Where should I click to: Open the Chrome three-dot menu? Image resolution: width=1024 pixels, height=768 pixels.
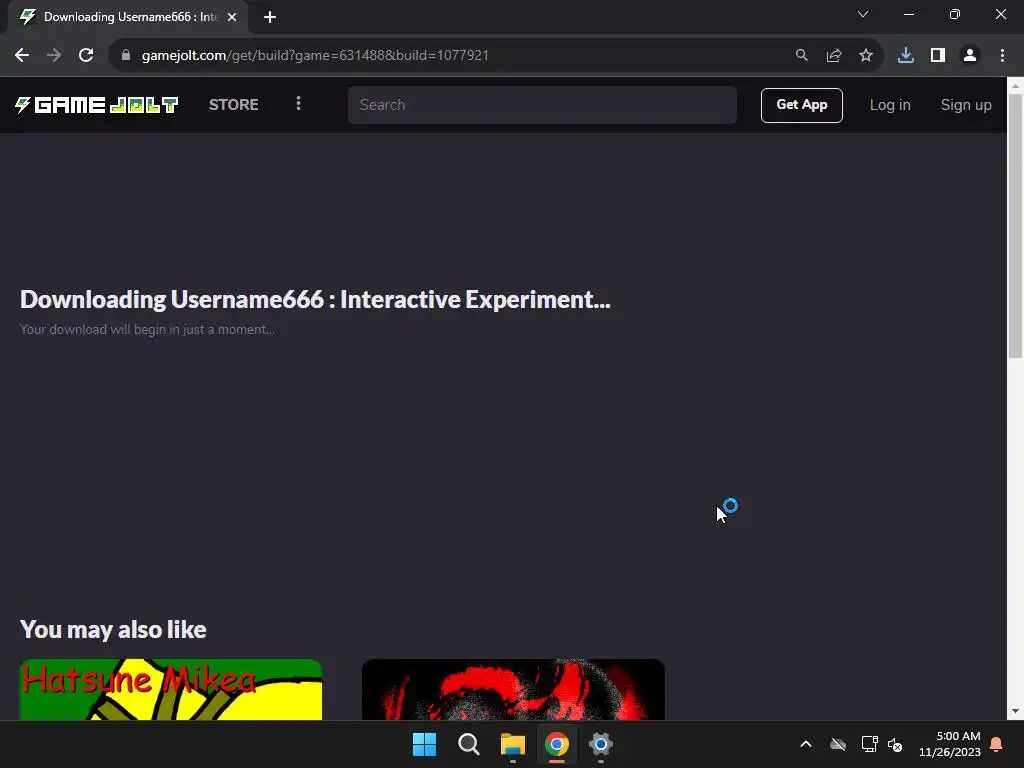1002,56
